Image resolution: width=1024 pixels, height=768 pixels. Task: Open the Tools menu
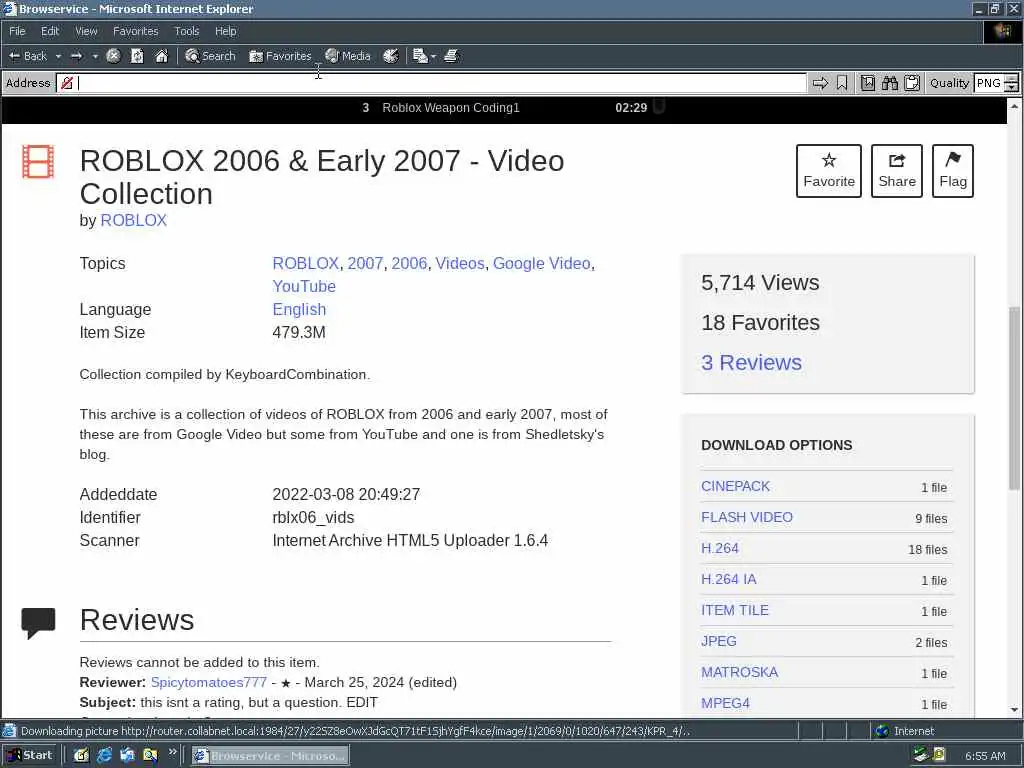click(x=186, y=31)
